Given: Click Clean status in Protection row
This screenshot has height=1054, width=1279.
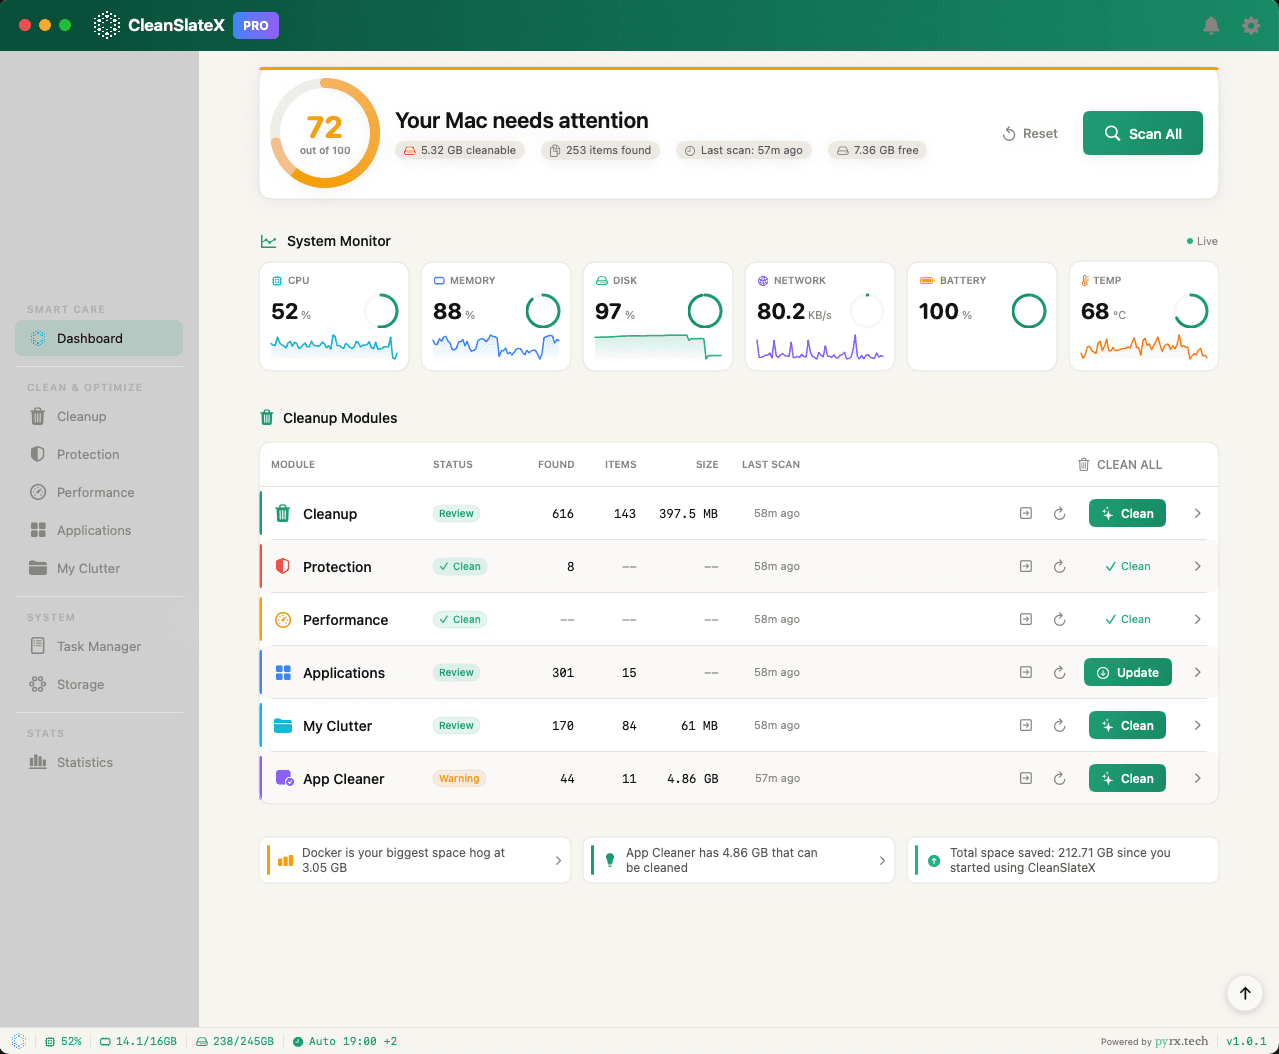Looking at the screenshot, I should click(x=460, y=566).
